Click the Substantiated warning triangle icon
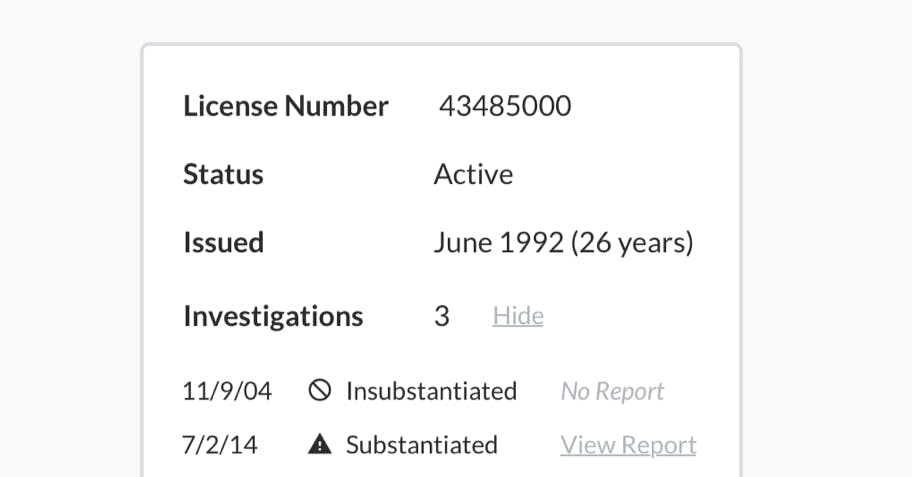 [320, 445]
